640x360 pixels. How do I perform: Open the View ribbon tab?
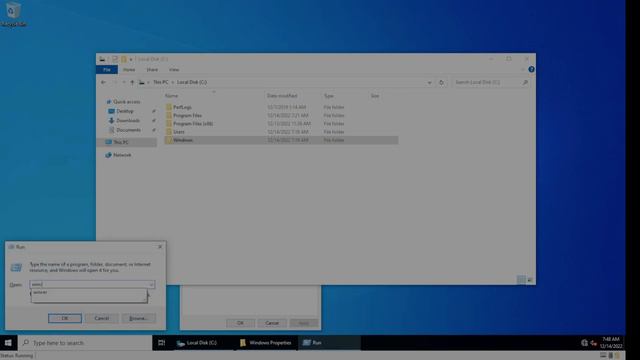click(174, 70)
